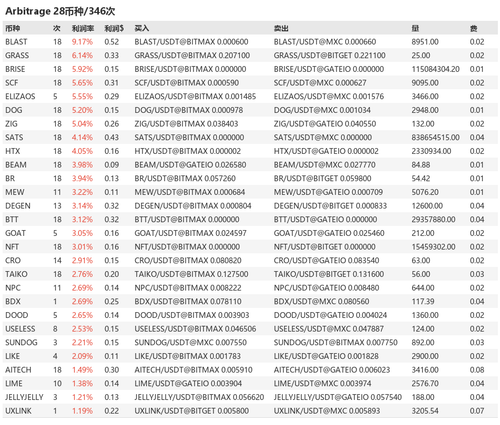Screen dimensions: 500x425
Task: Click the AITECH fee value 0.08
Action: click(477, 370)
